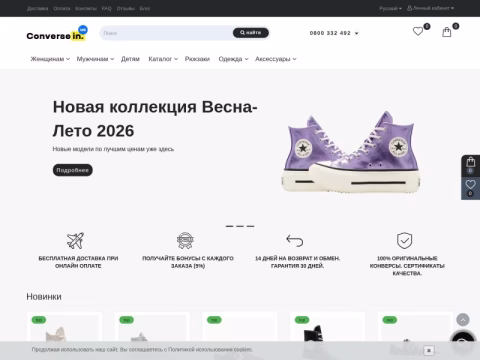Click the 100% ОРИГИНАЛЬНЫЕ КОНВЕРСЫ text
The width and height of the screenshot is (480, 360).
(407, 266)
